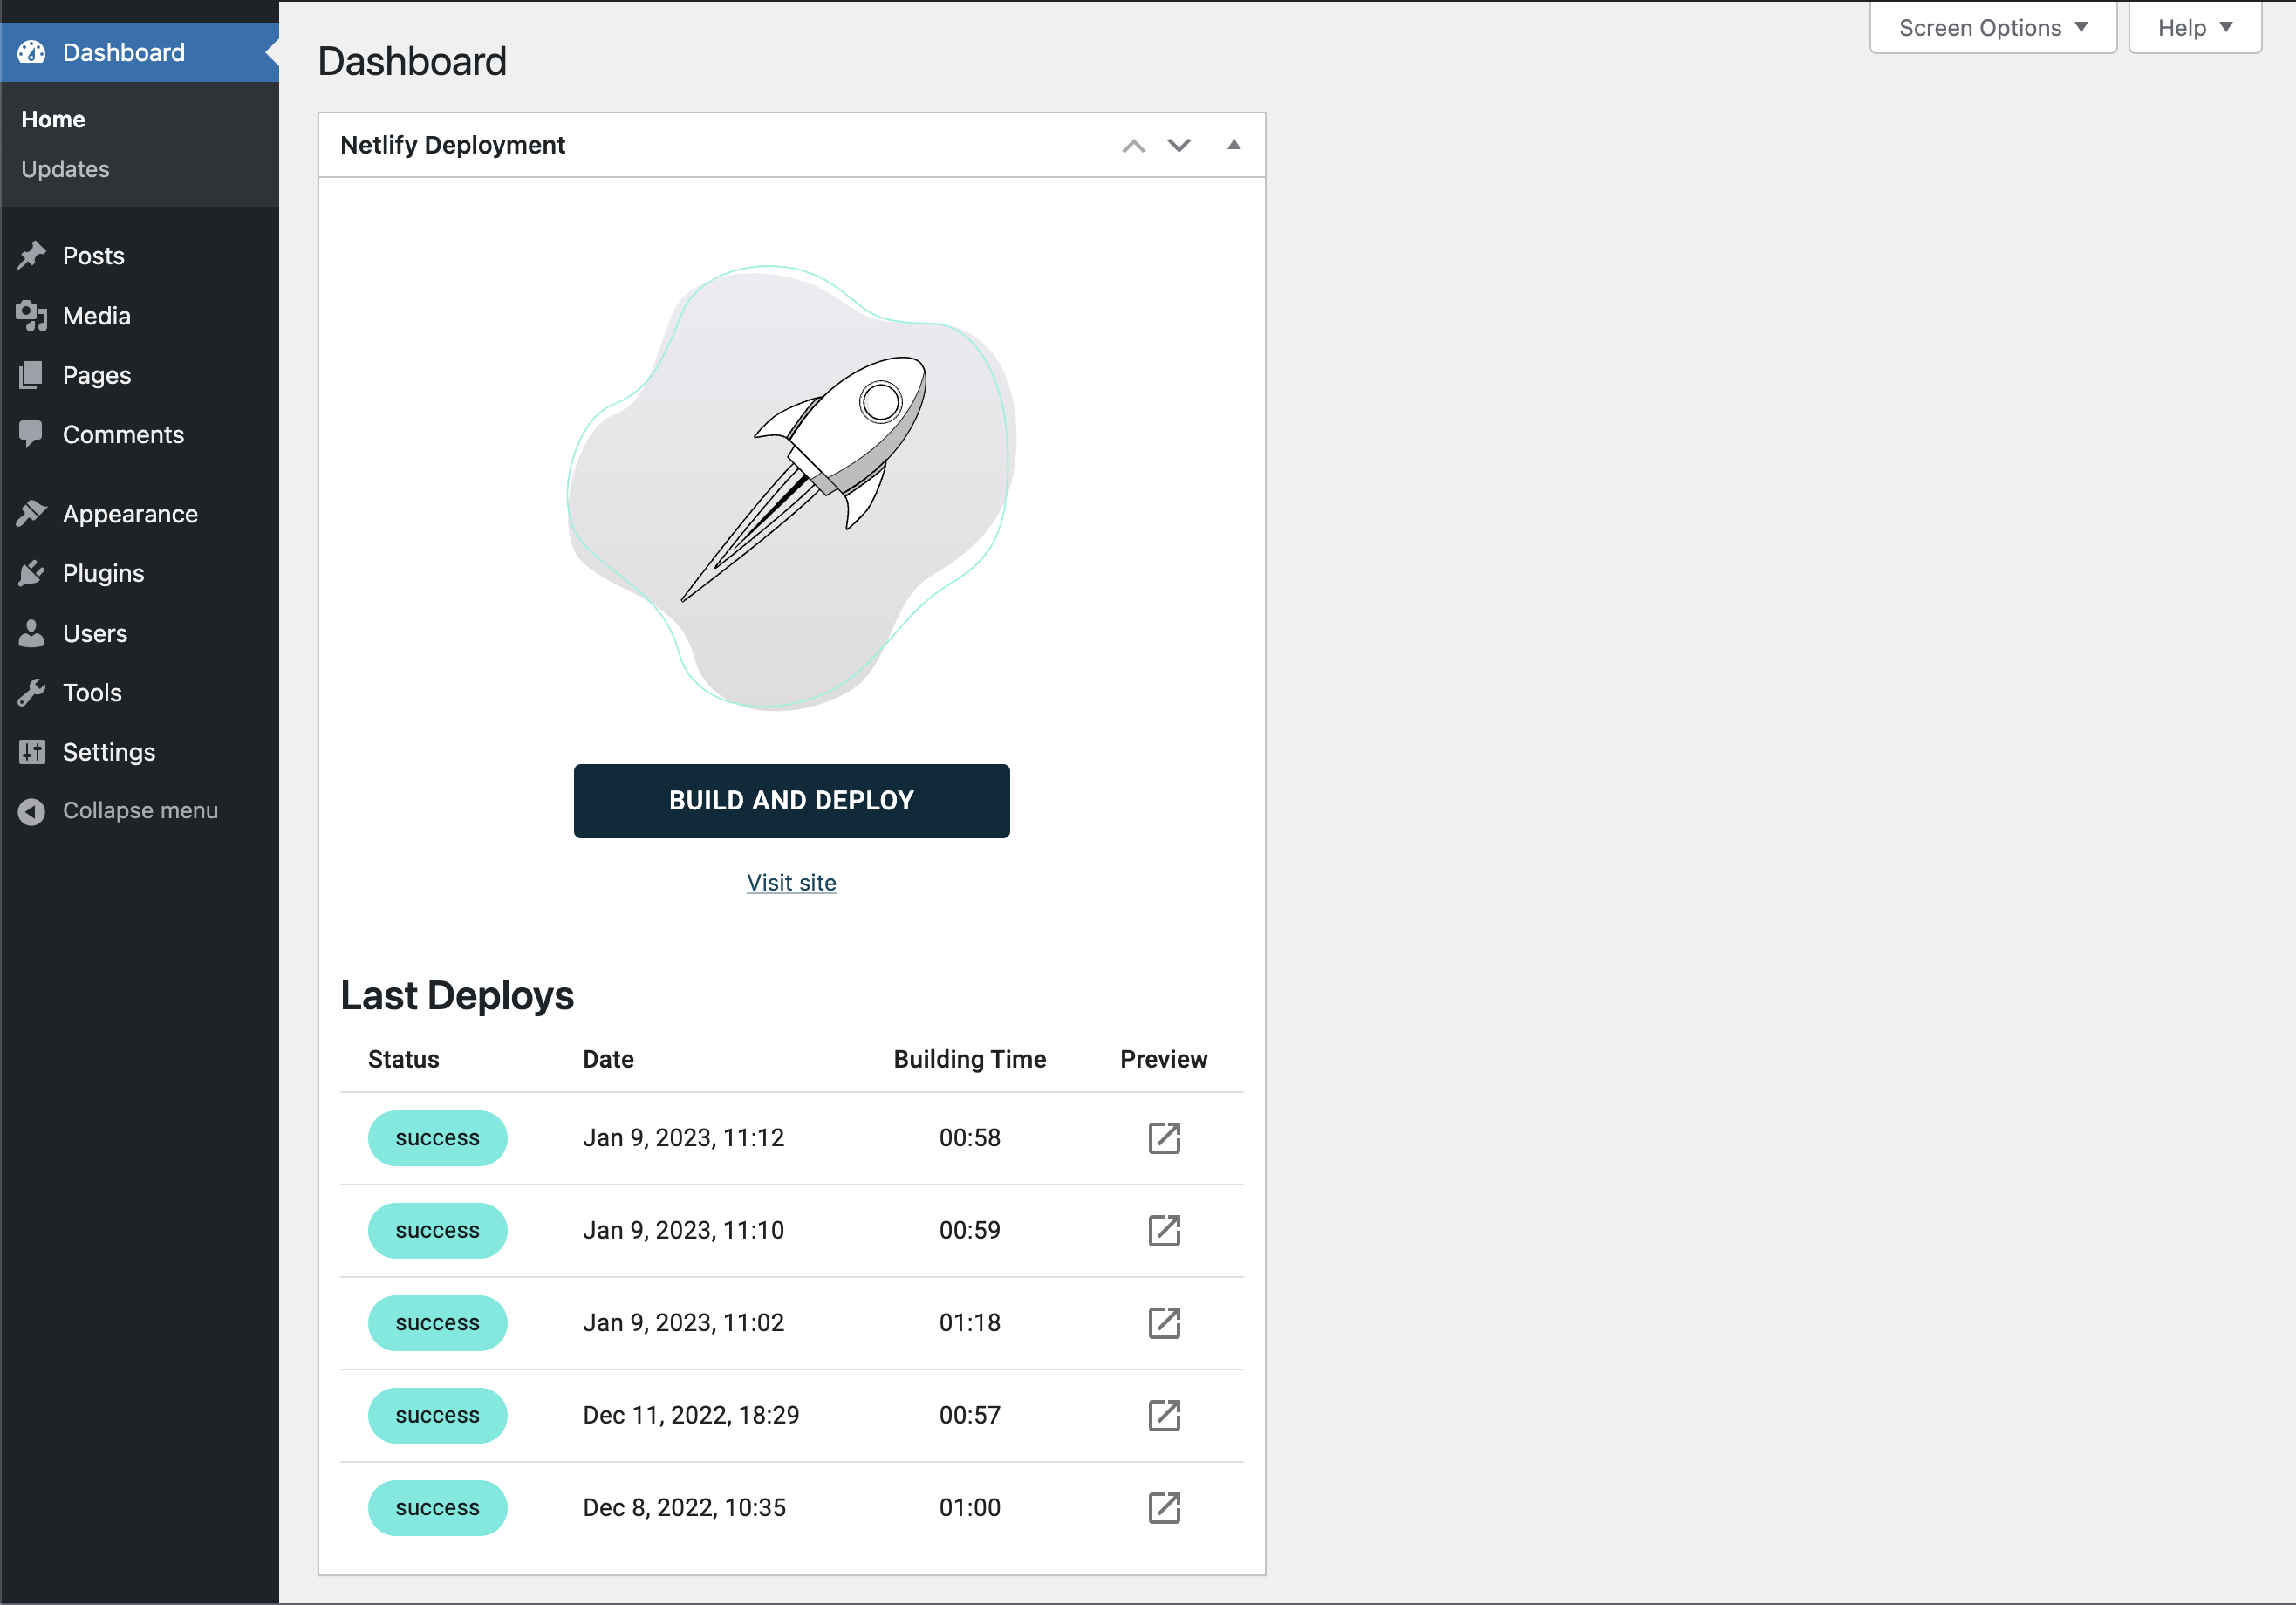
Task: Click the Media icon in sidebar
Action: [32, 316]
